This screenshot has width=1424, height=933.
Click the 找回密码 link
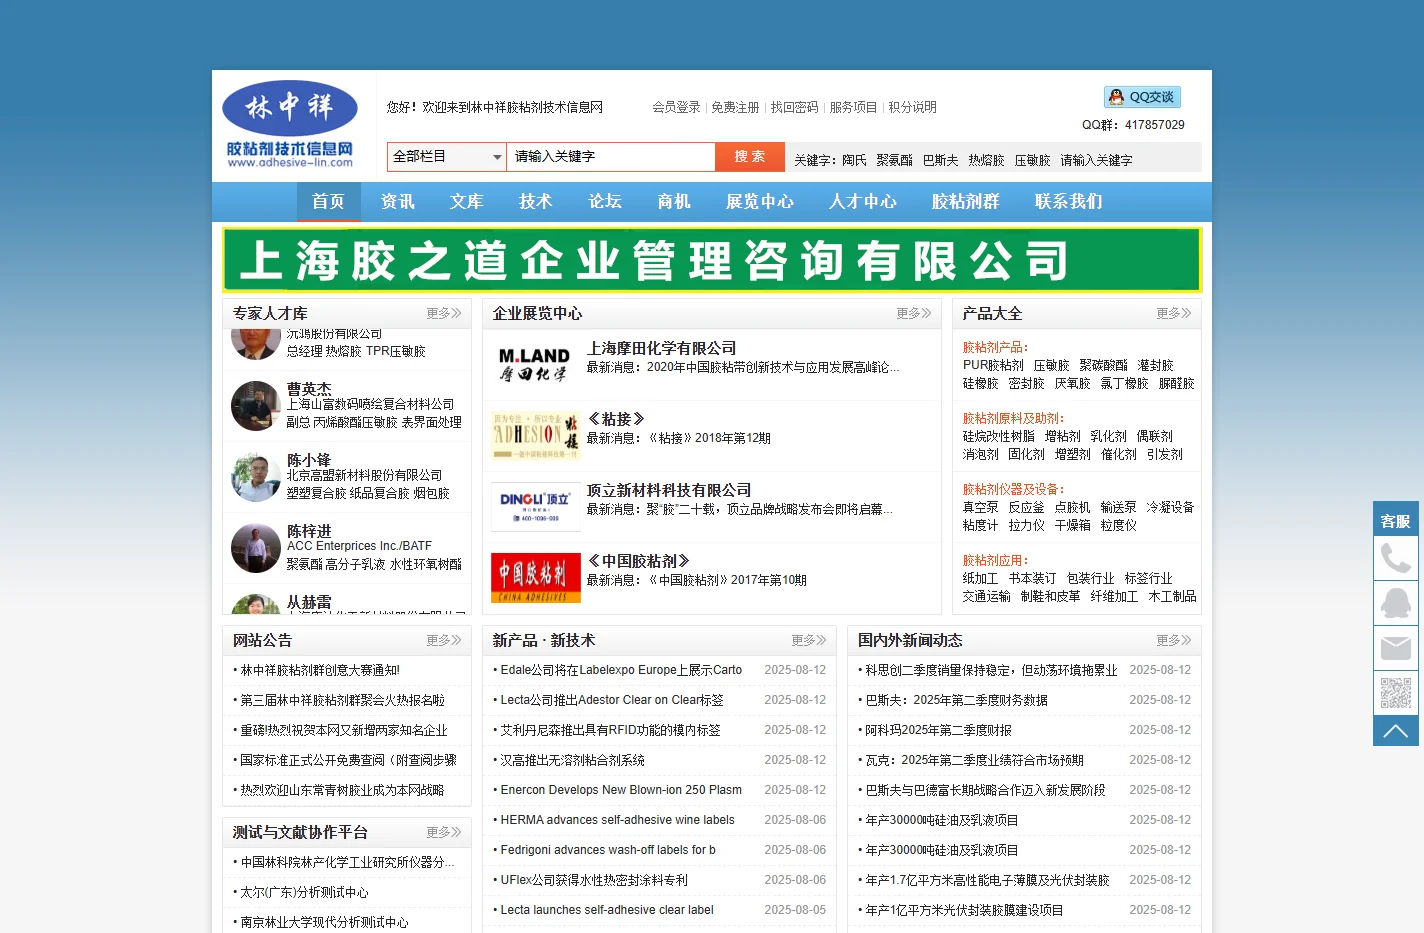(x=794, y=107)
